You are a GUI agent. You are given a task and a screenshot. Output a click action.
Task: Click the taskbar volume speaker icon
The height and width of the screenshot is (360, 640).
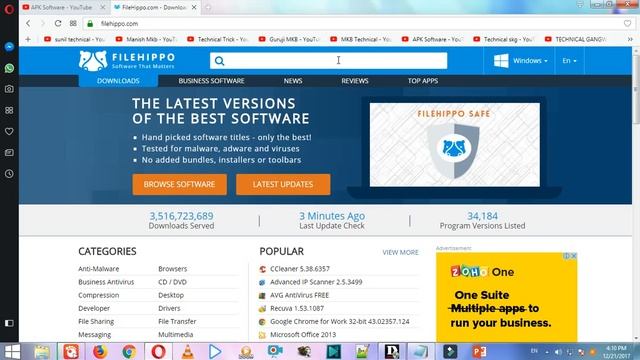coord(558,351)
